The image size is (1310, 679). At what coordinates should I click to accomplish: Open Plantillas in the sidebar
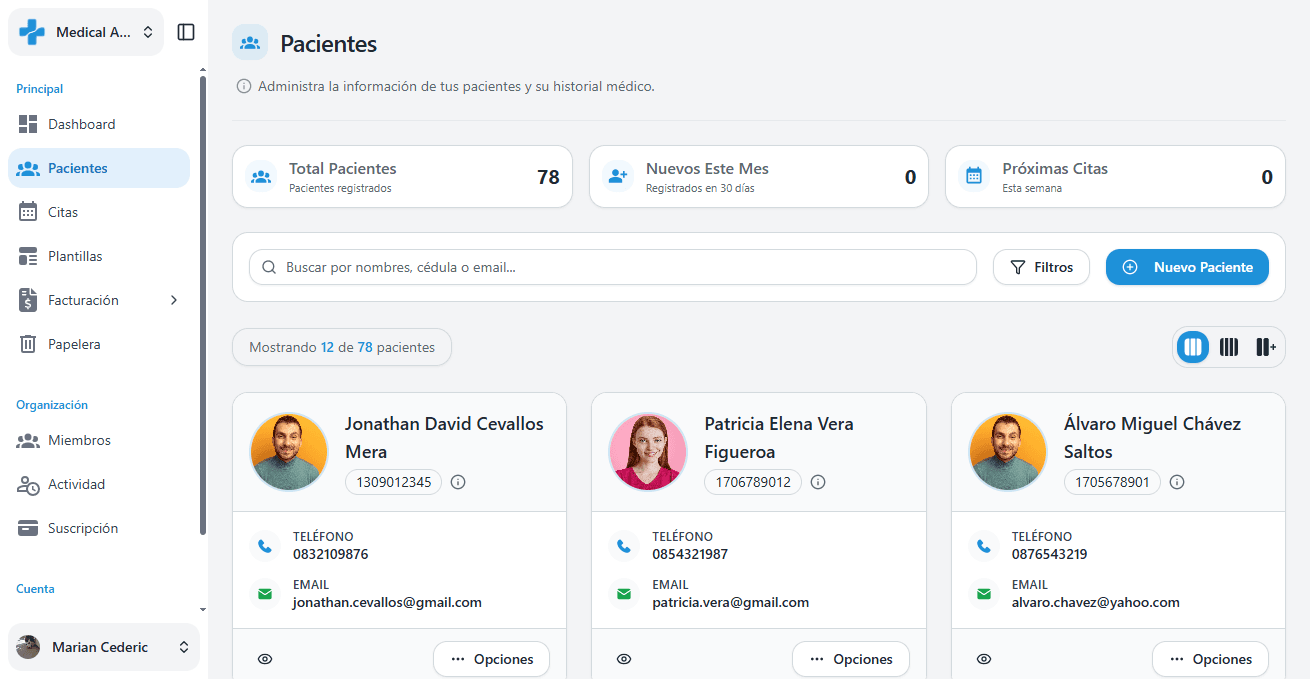99,256
